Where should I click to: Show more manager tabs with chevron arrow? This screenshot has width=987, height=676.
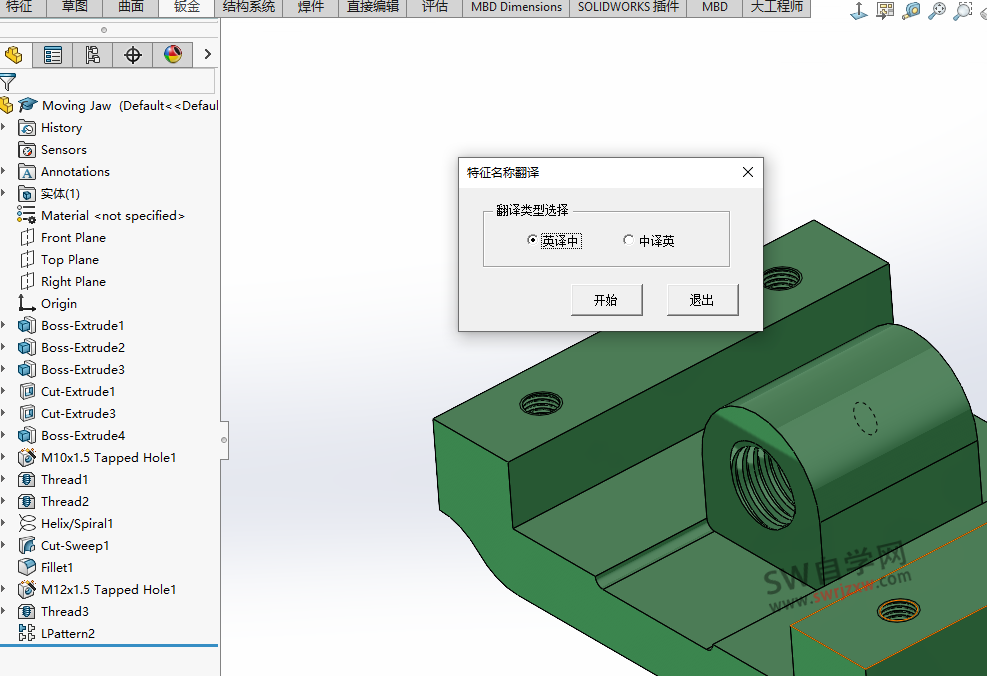pos(207,55)
